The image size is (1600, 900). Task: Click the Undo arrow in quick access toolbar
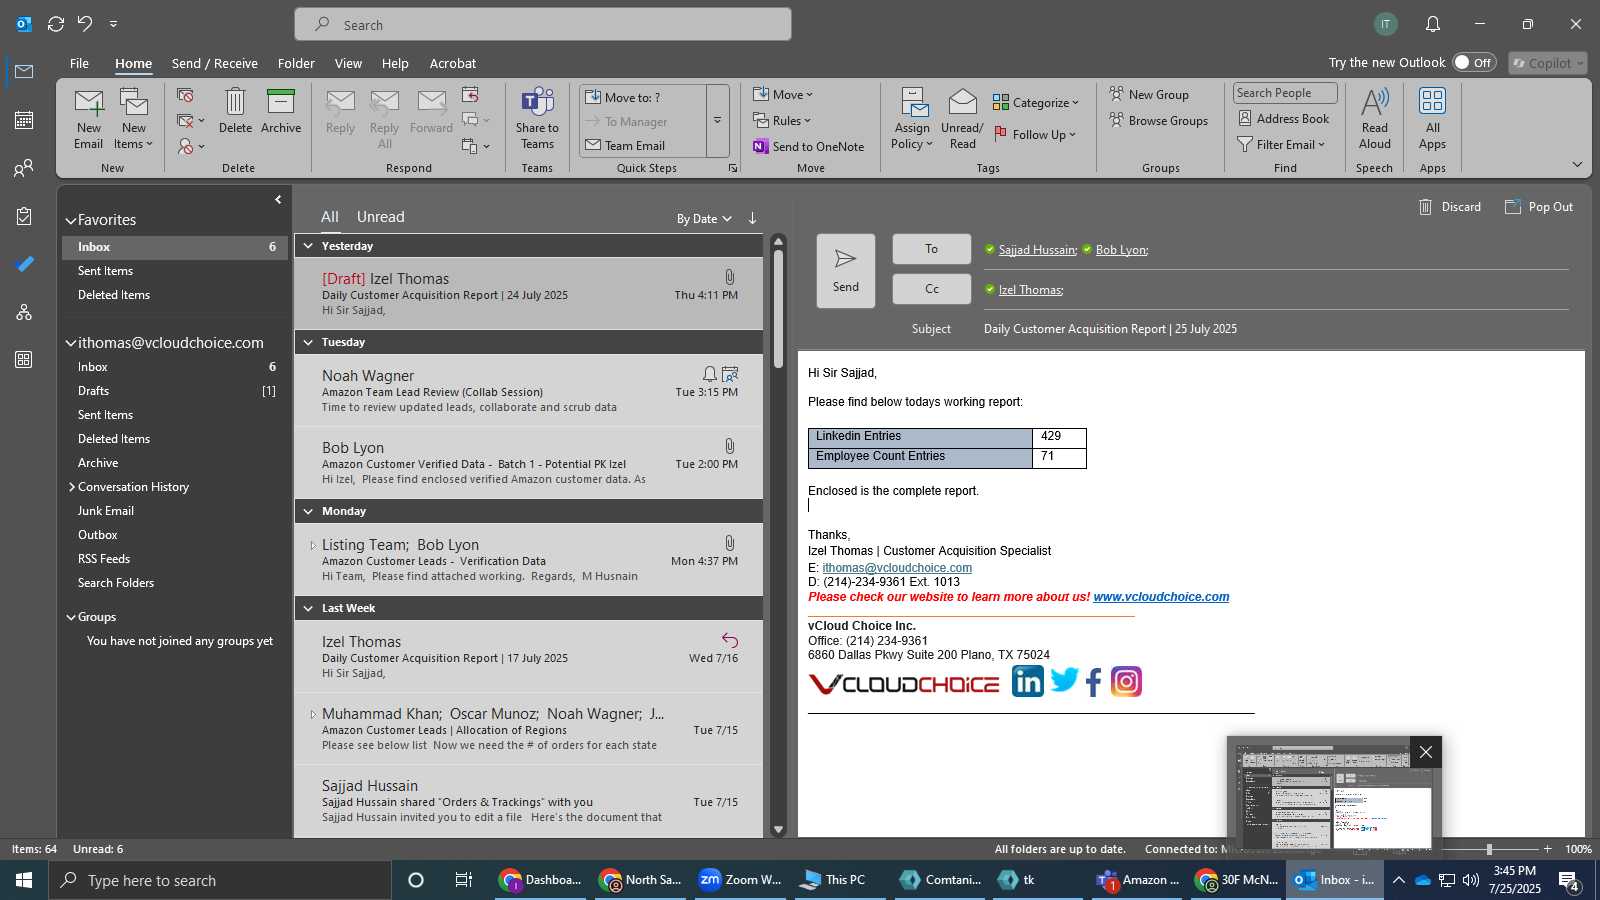click(x=85, y=24)
